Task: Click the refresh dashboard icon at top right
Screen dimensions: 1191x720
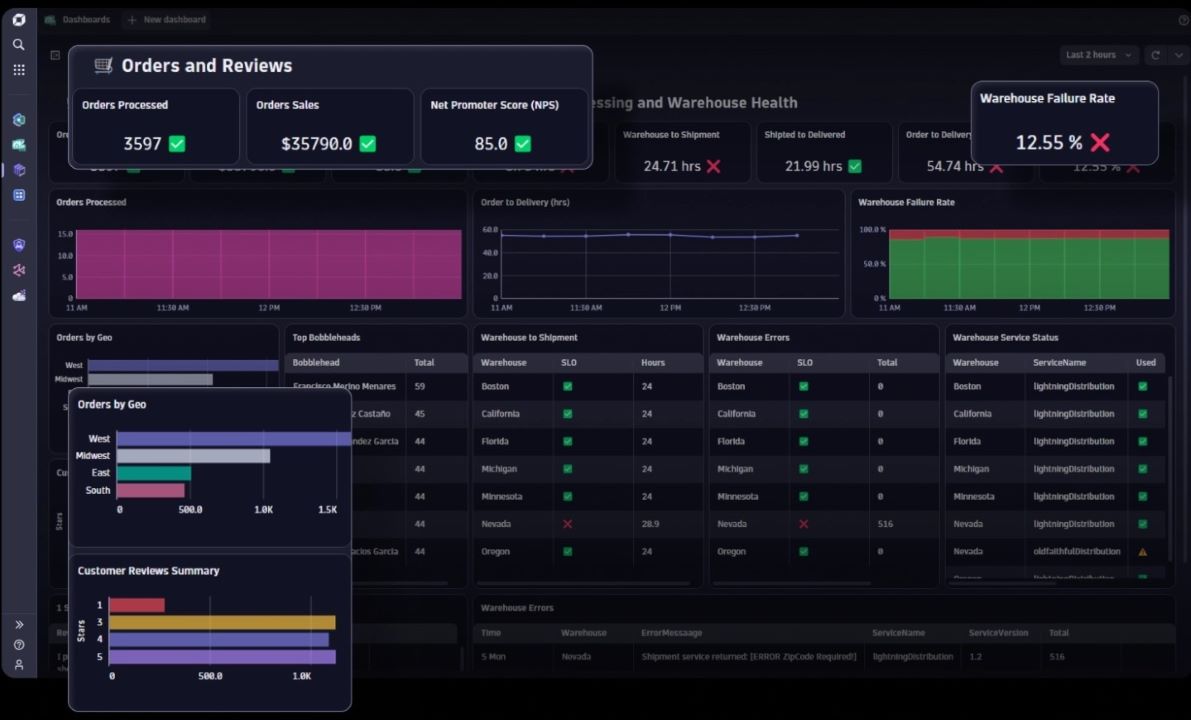Action: pos(1156,55)
